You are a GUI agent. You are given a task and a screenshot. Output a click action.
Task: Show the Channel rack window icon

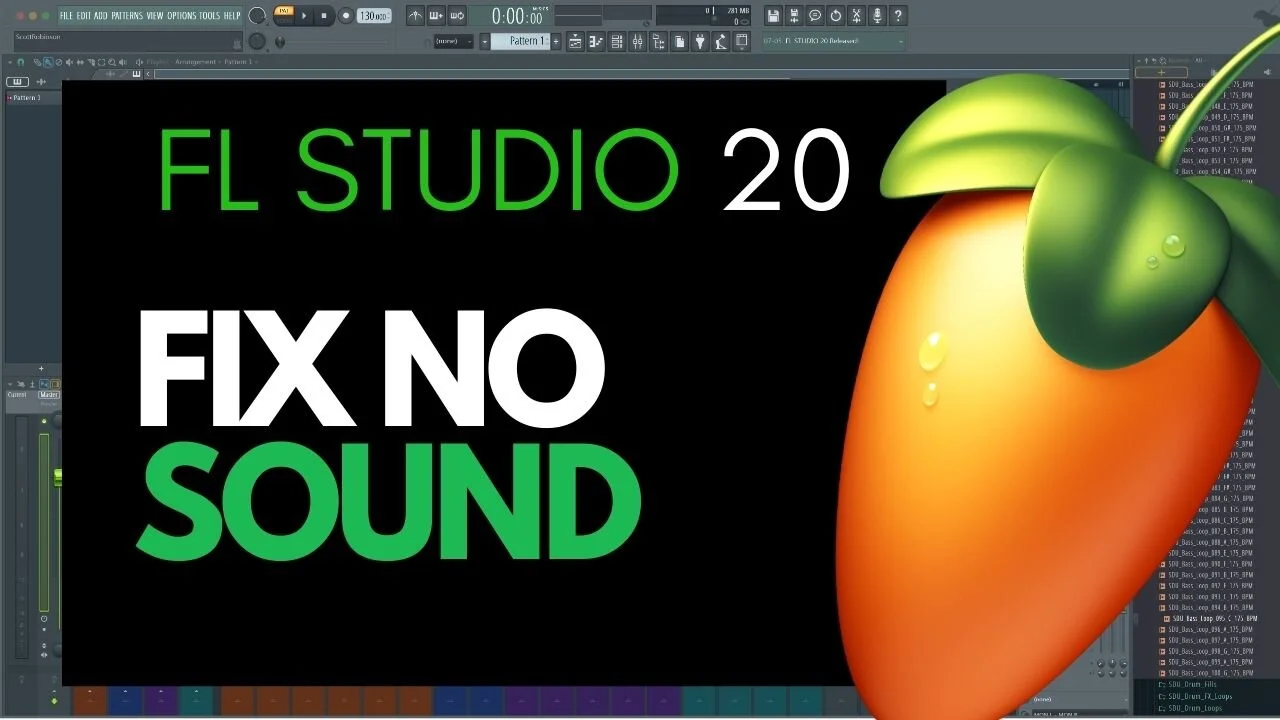point(616,41)
